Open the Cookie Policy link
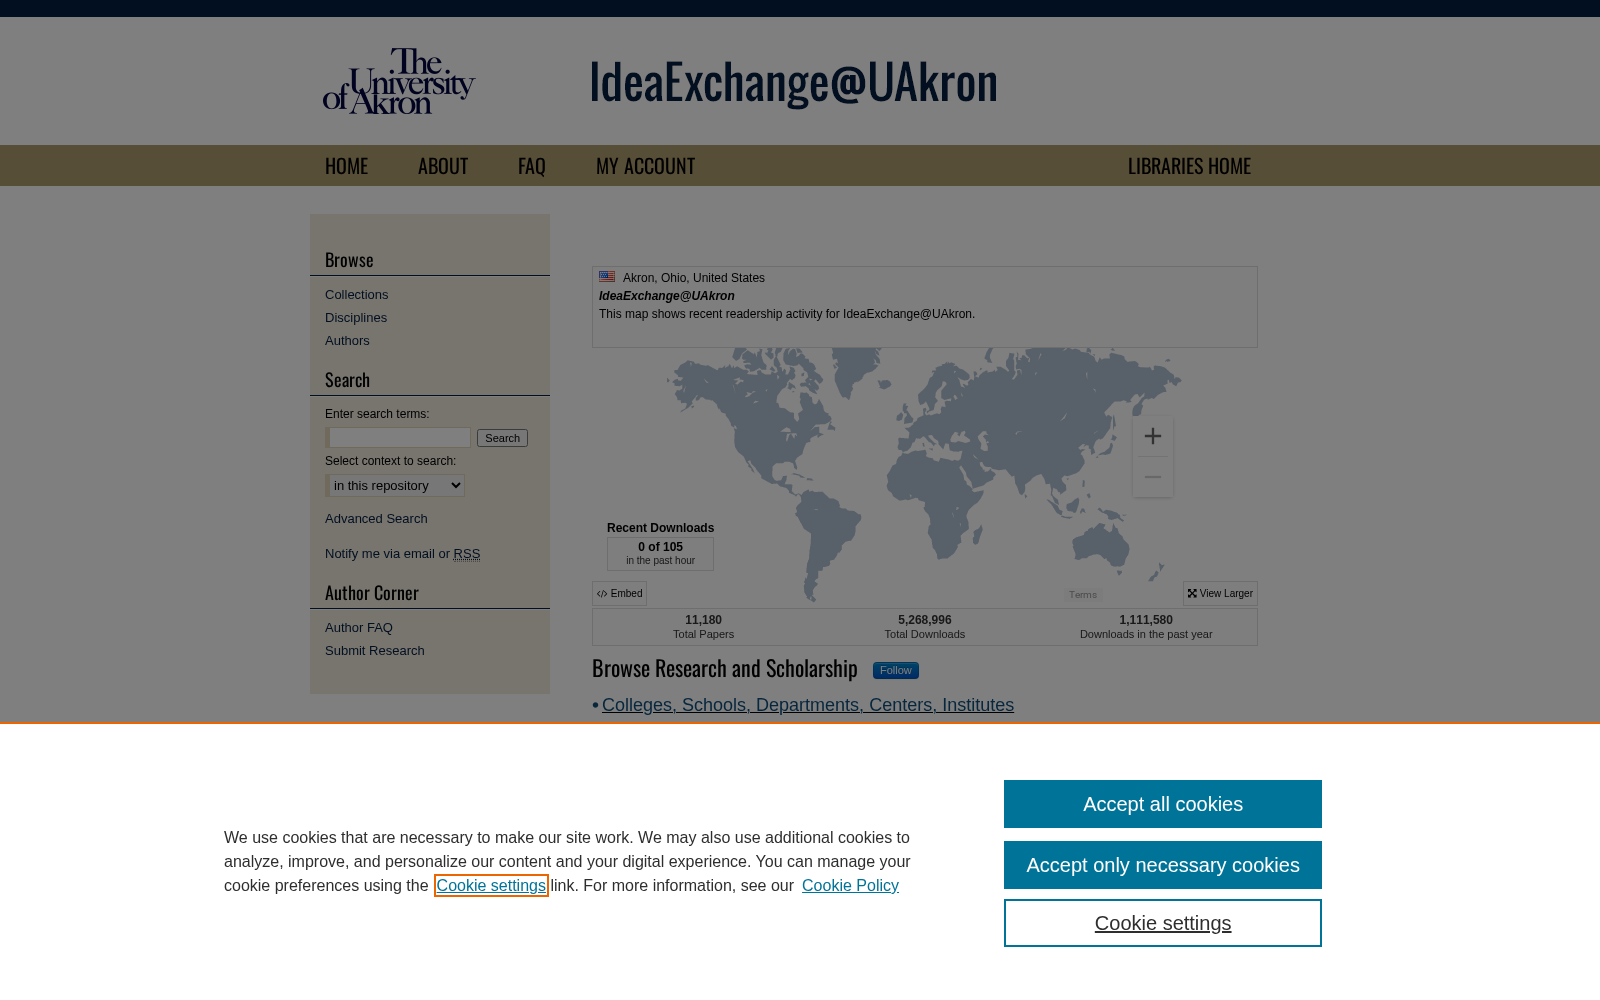The width and height of the screenshot is (1600, 1000). pos(850,886)
